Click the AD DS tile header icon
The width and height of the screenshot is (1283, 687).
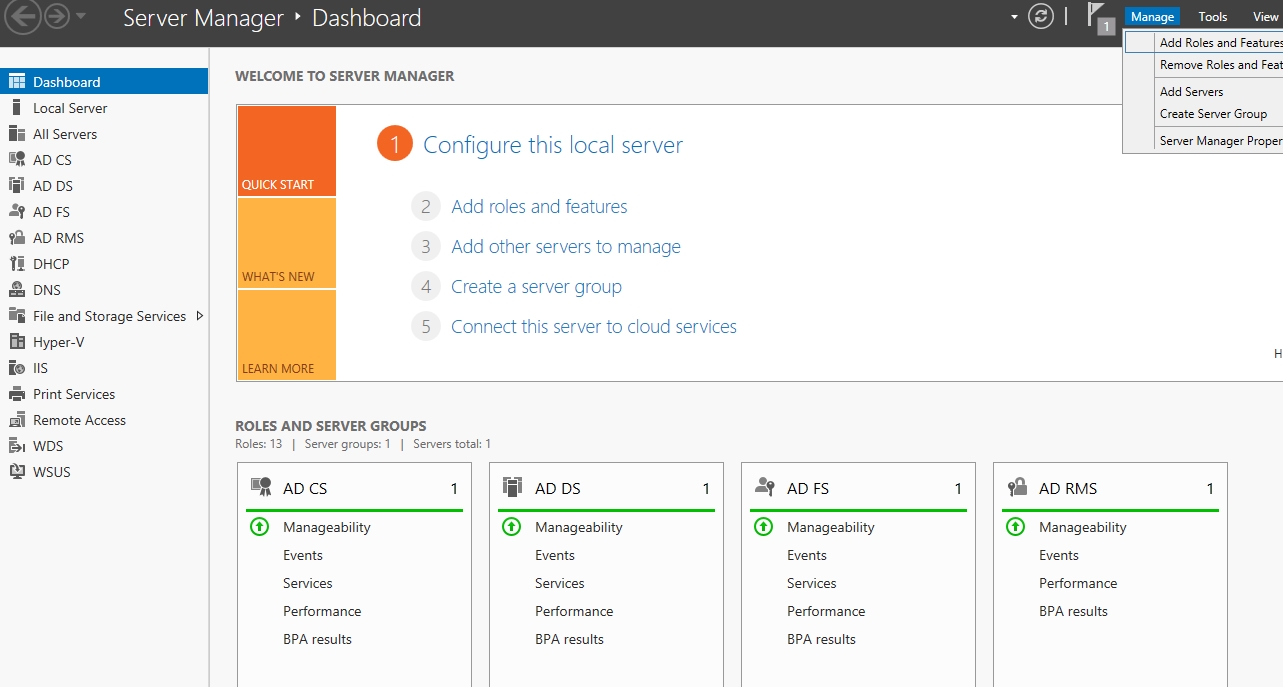pyautogui.click(x=513, y=488)
